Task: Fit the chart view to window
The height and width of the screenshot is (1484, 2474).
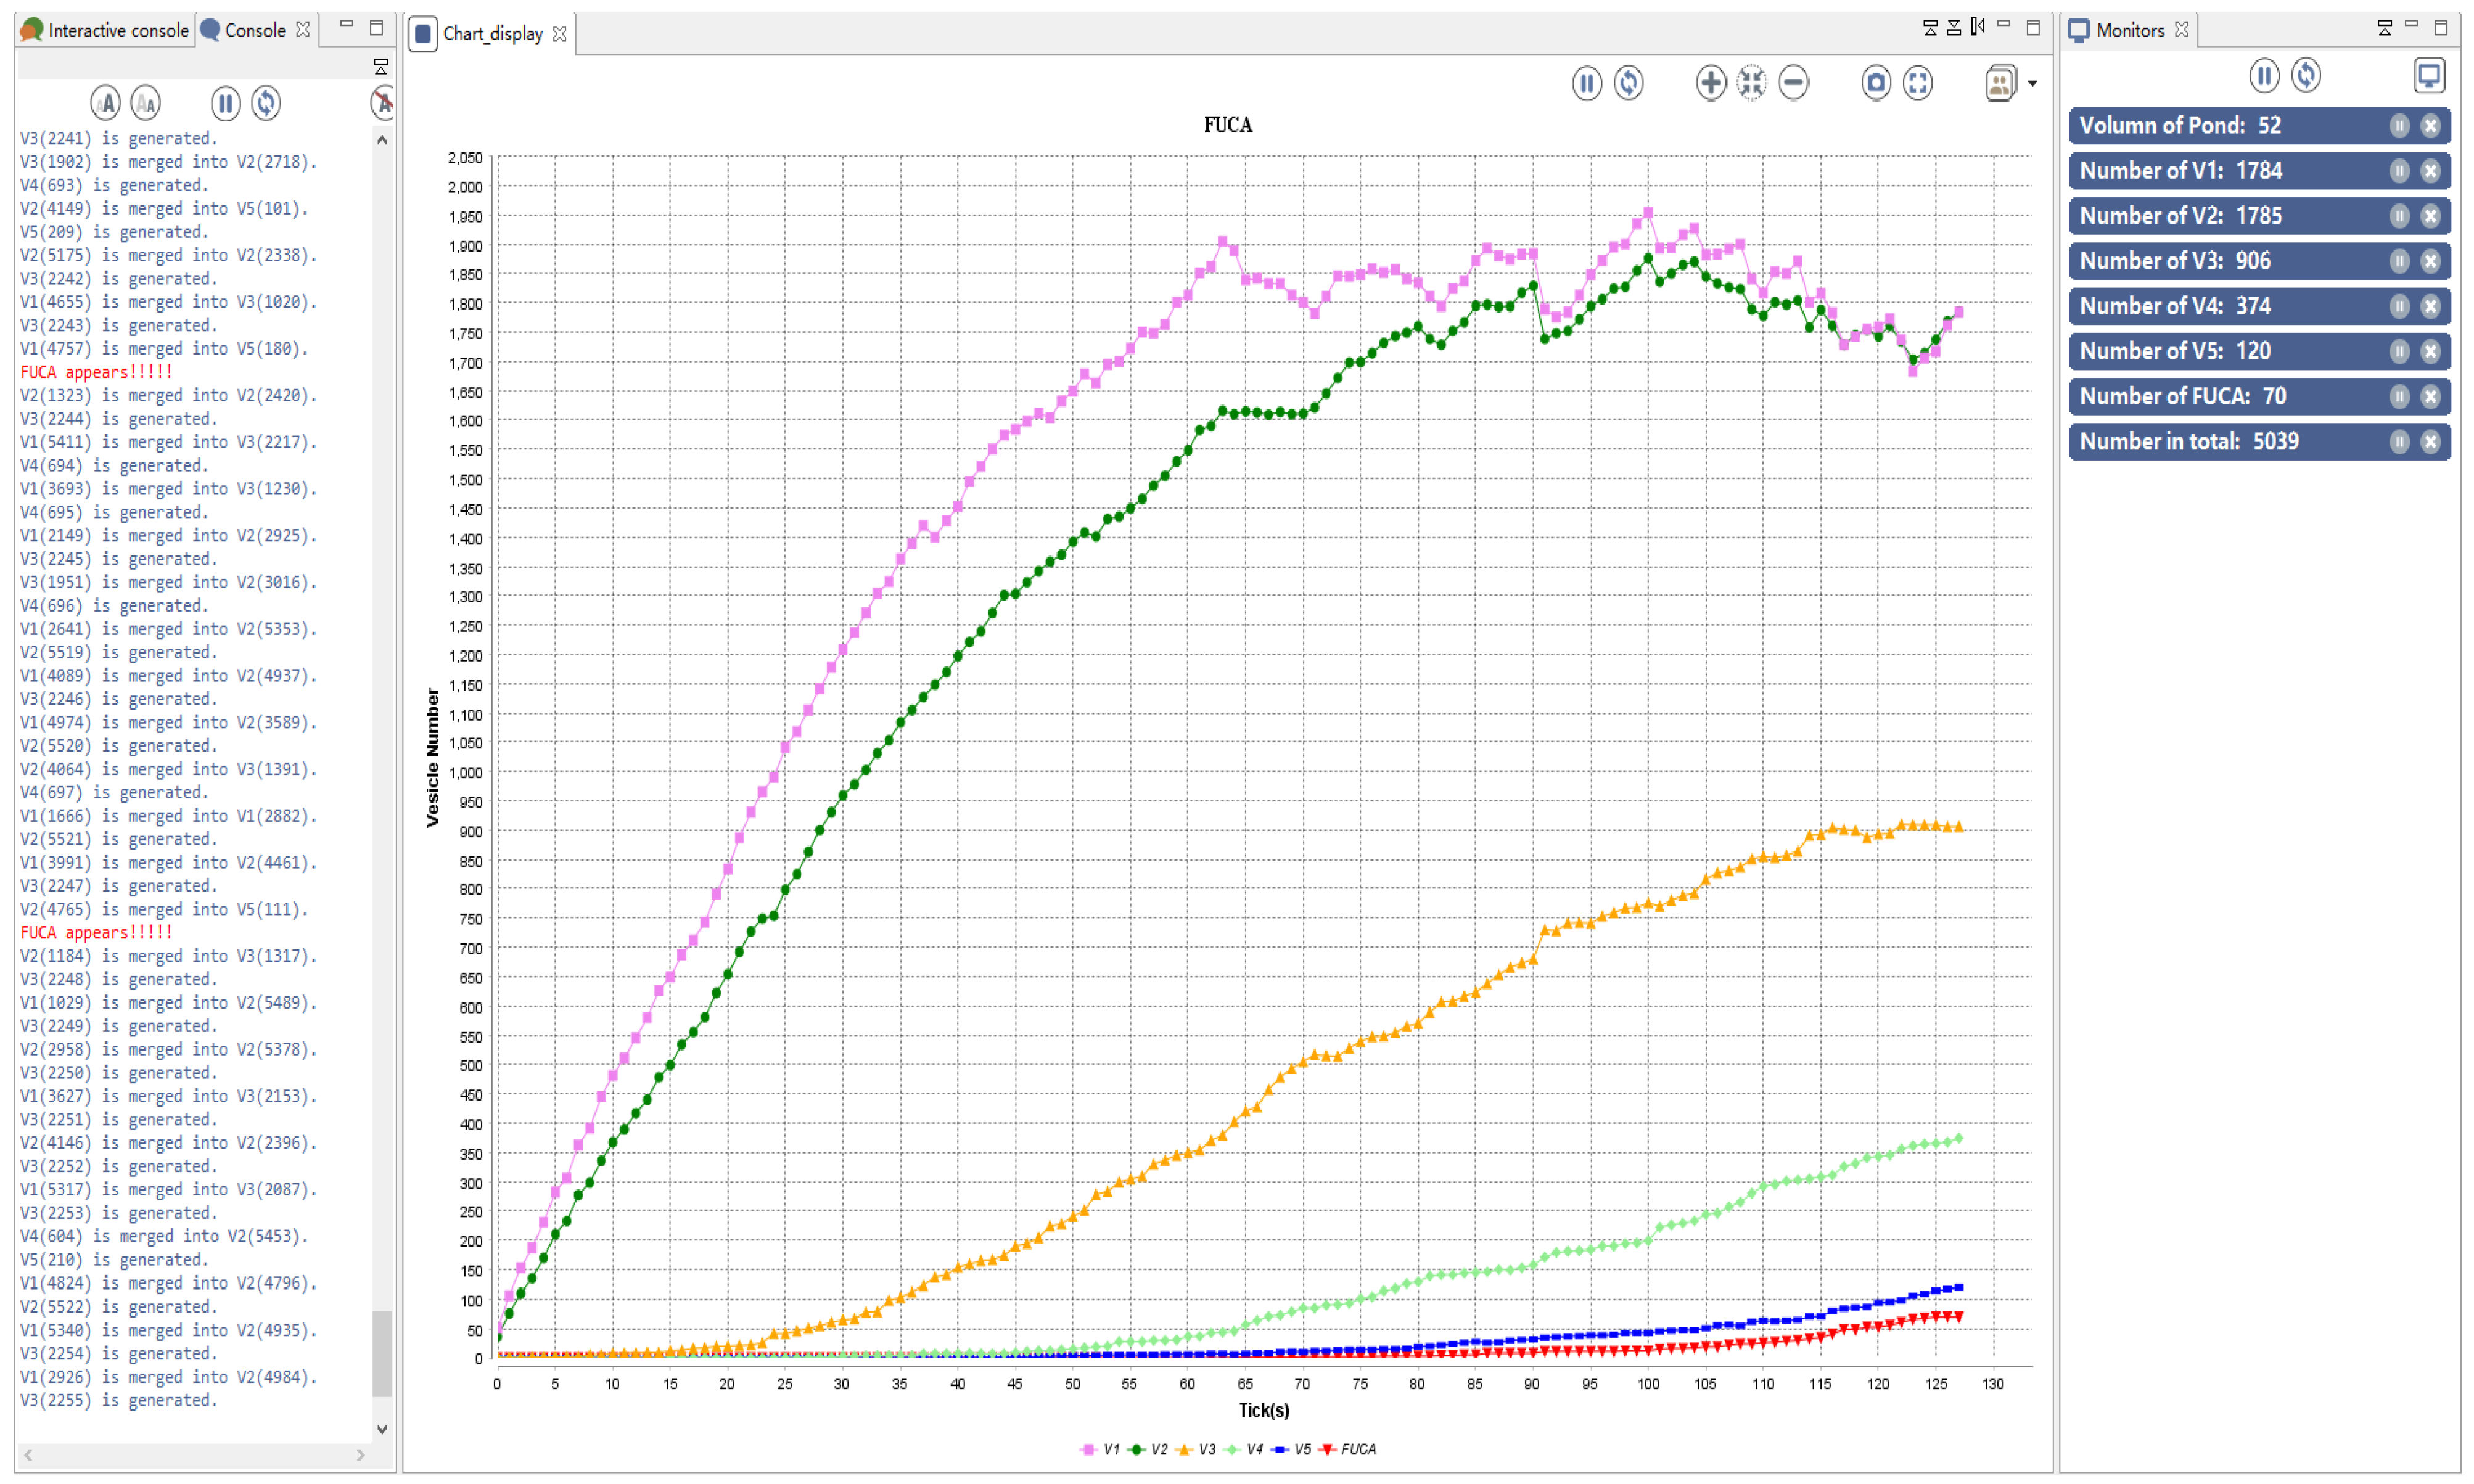Action: (x=1752, y=84)
